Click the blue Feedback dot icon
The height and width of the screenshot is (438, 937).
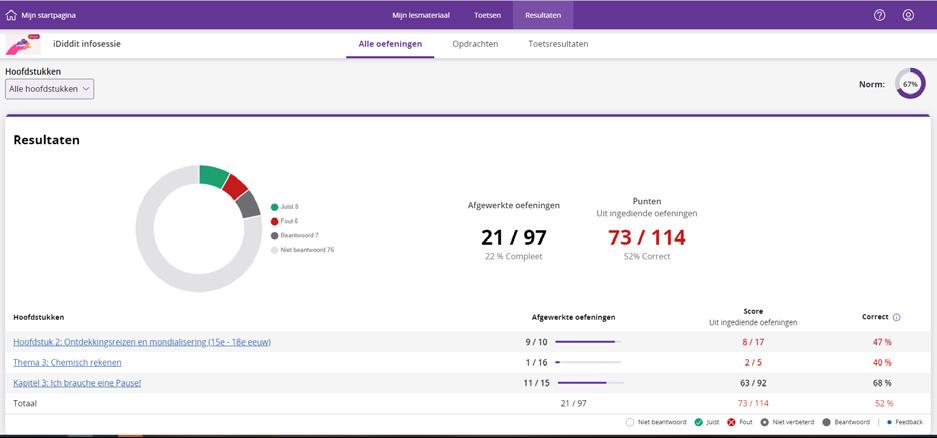coord(889,422)
